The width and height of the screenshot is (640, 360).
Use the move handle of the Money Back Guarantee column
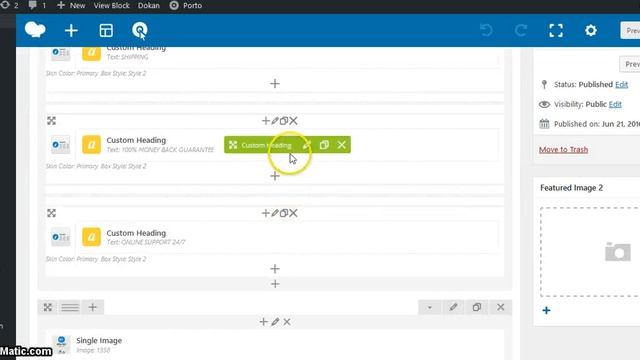coord(51,121)
